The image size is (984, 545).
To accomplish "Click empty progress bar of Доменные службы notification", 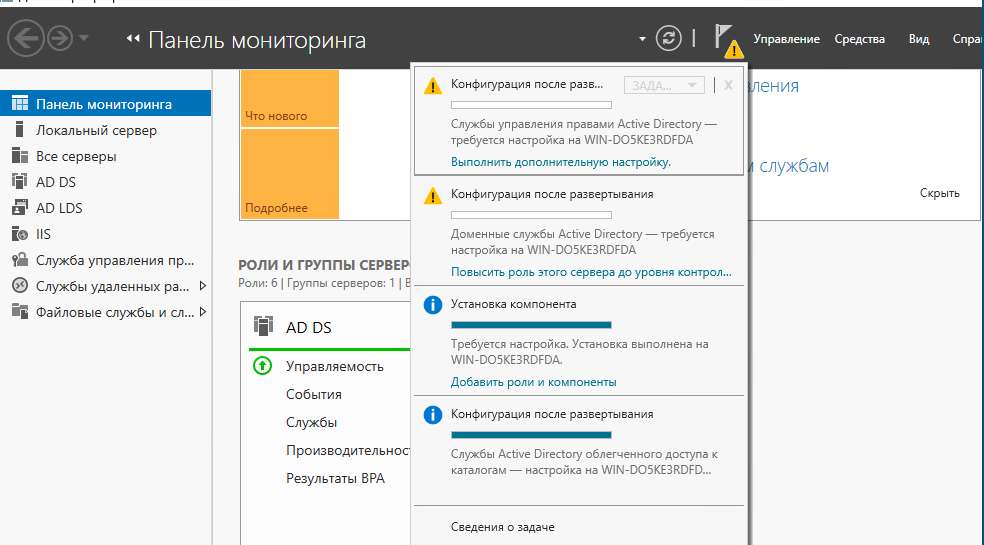I will tap(531, 215).
